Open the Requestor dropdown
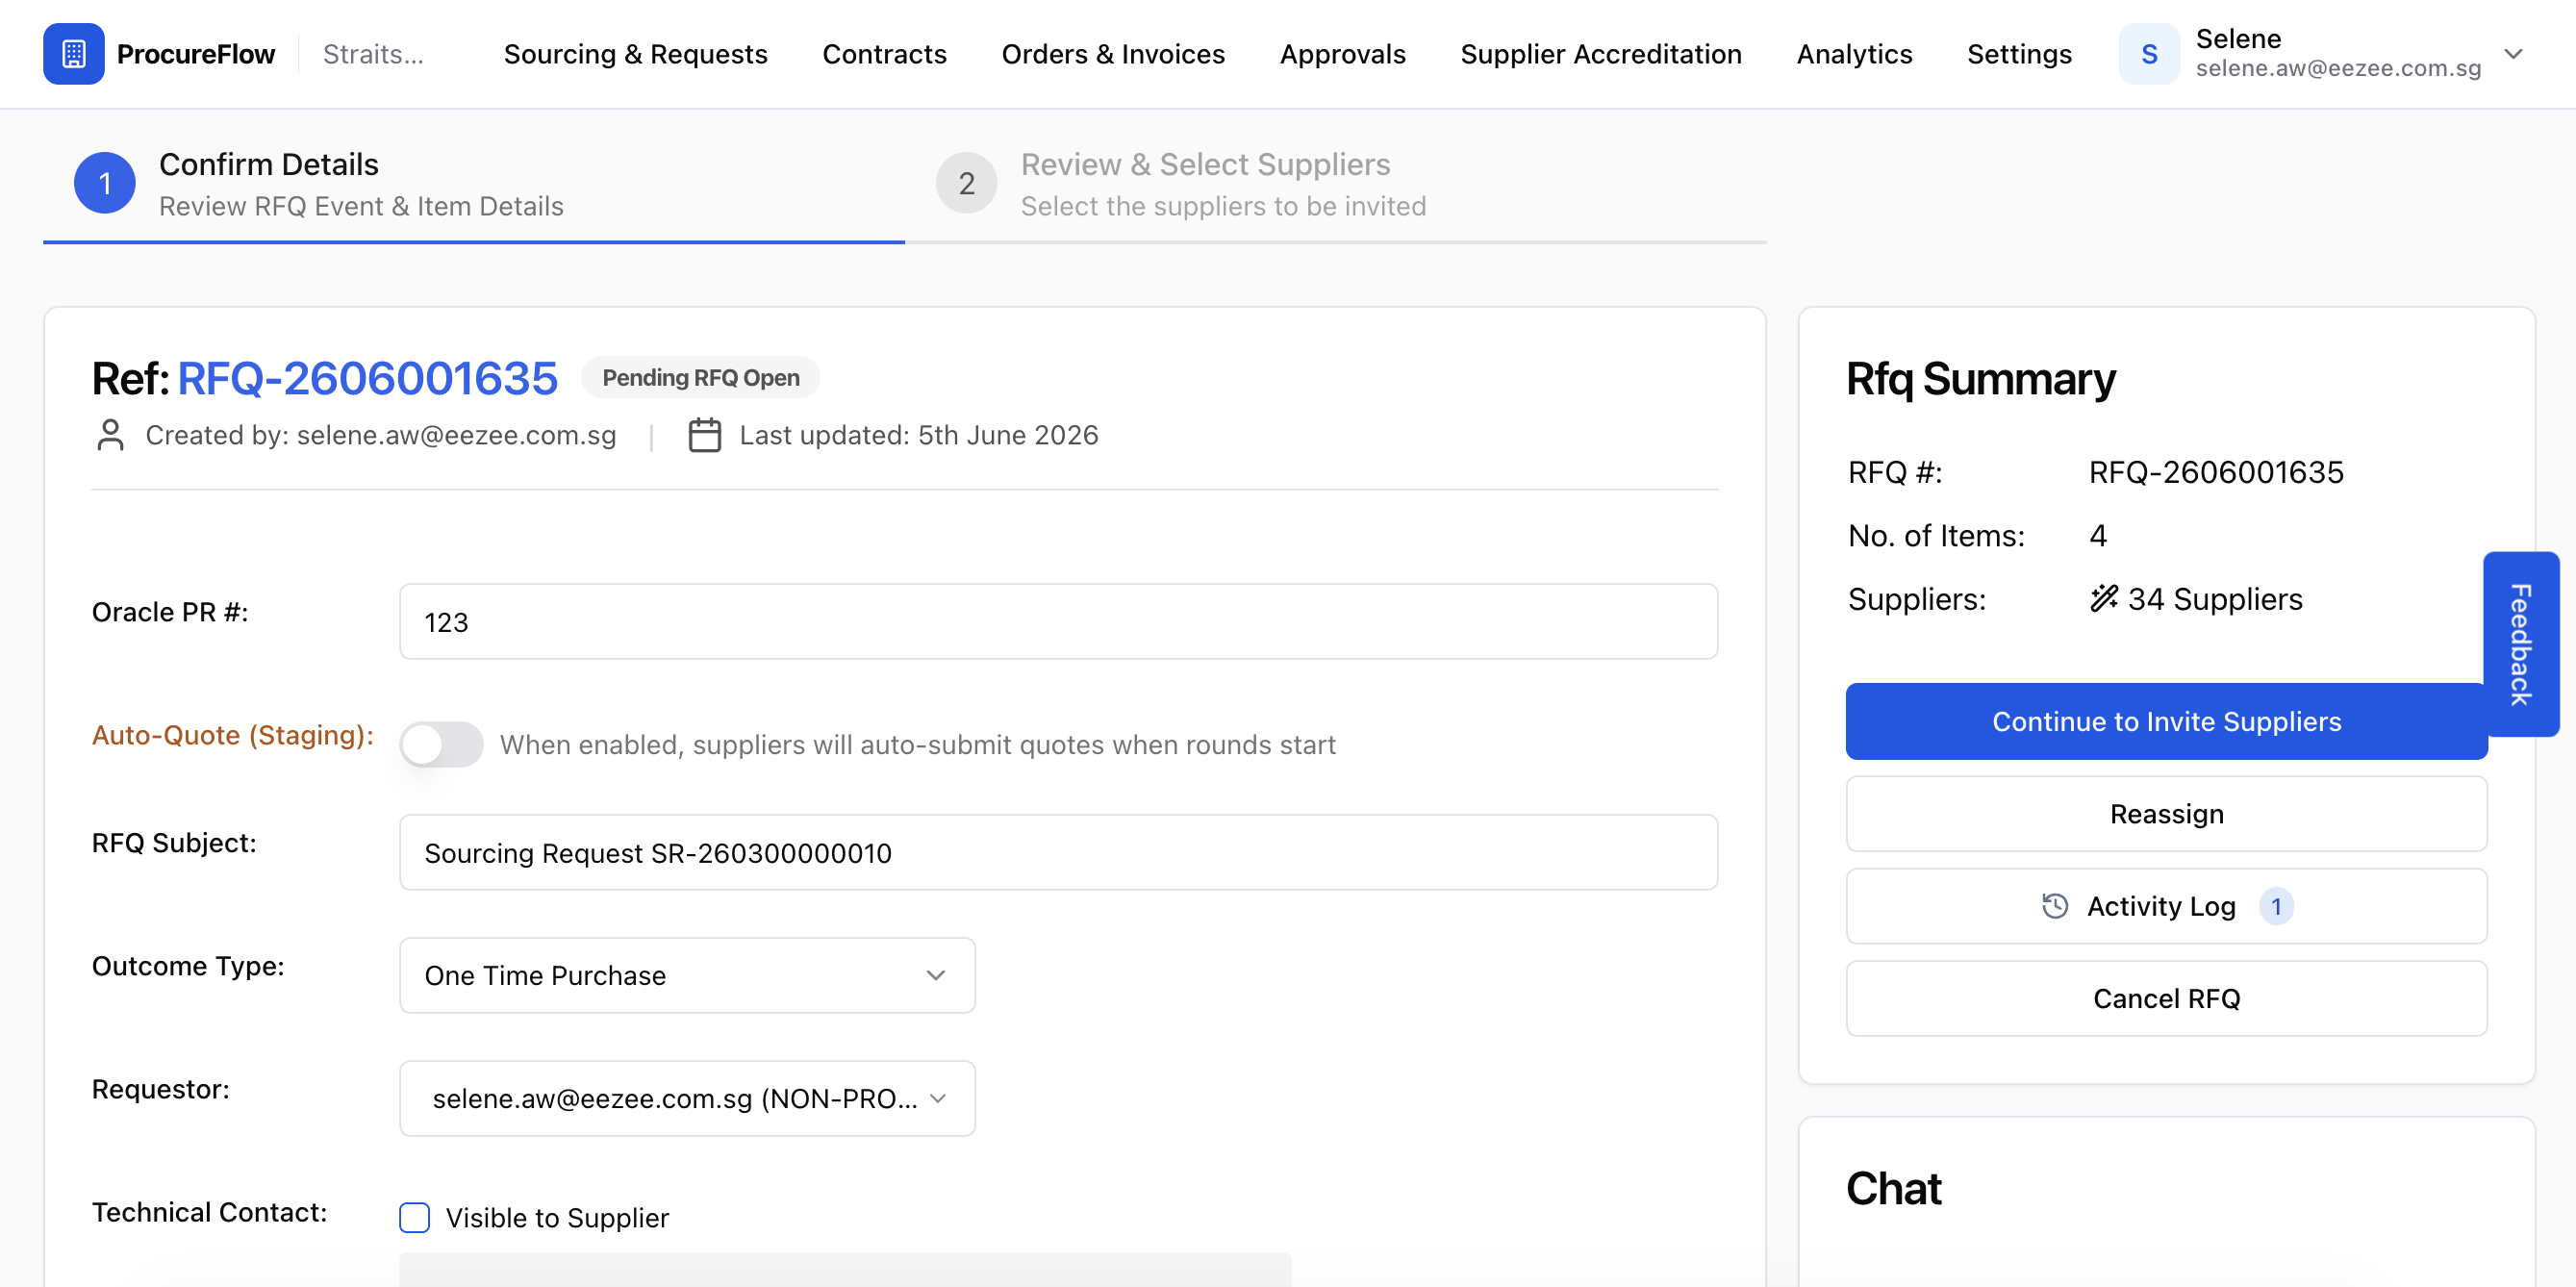2576x1287 pixels. coord(687,1098)
